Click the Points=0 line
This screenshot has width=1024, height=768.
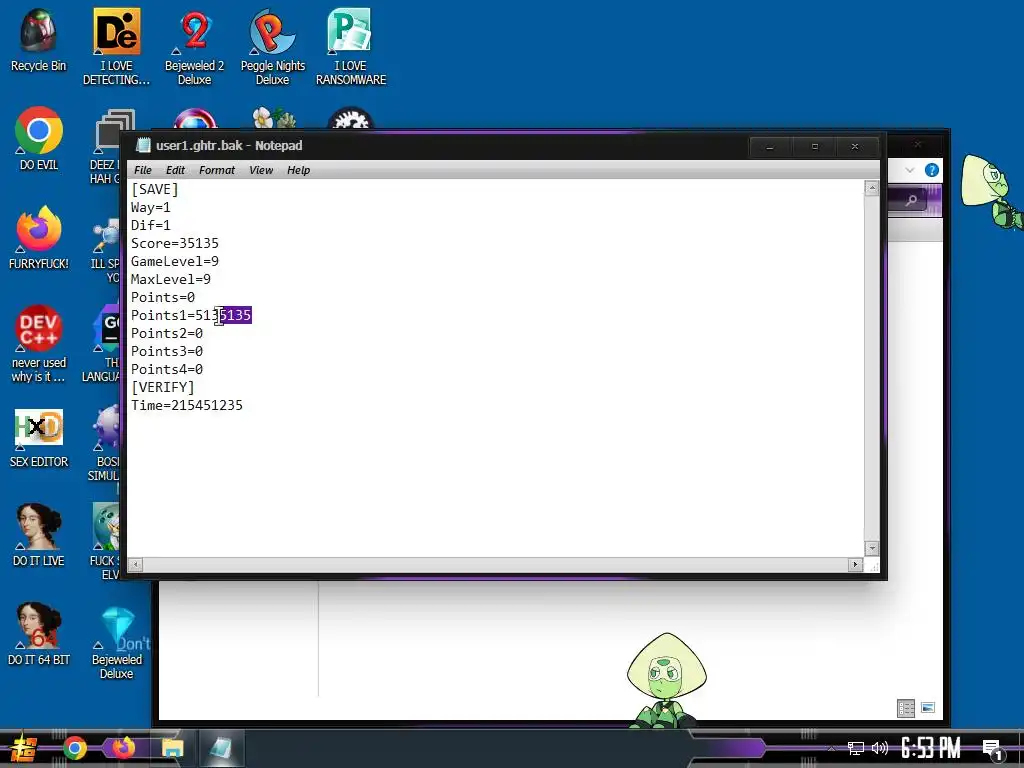(x=163, y=298)
